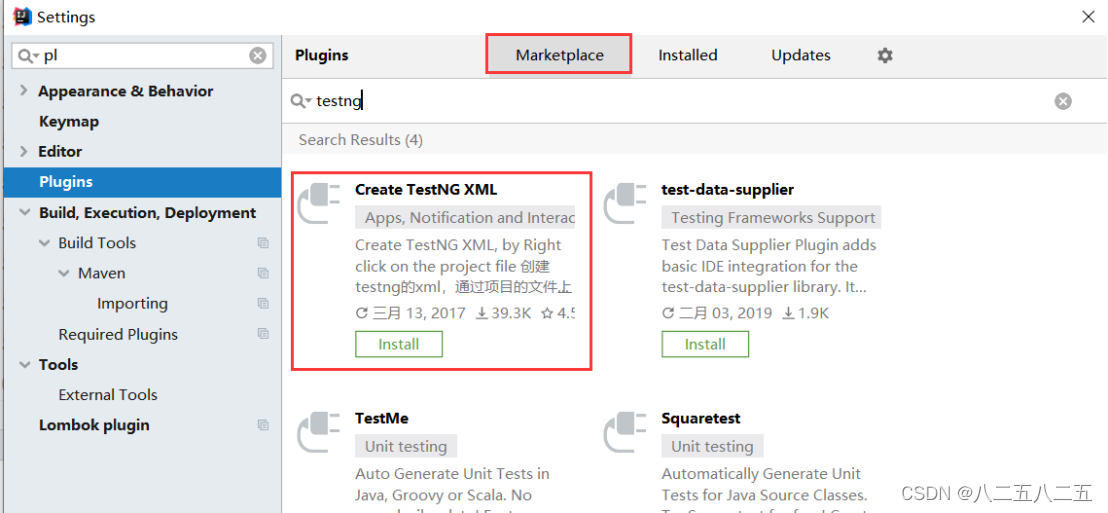This screenshot has width=1108, height=513.
Task: Select Plugins in the settings tree
Action: point(142,182)
